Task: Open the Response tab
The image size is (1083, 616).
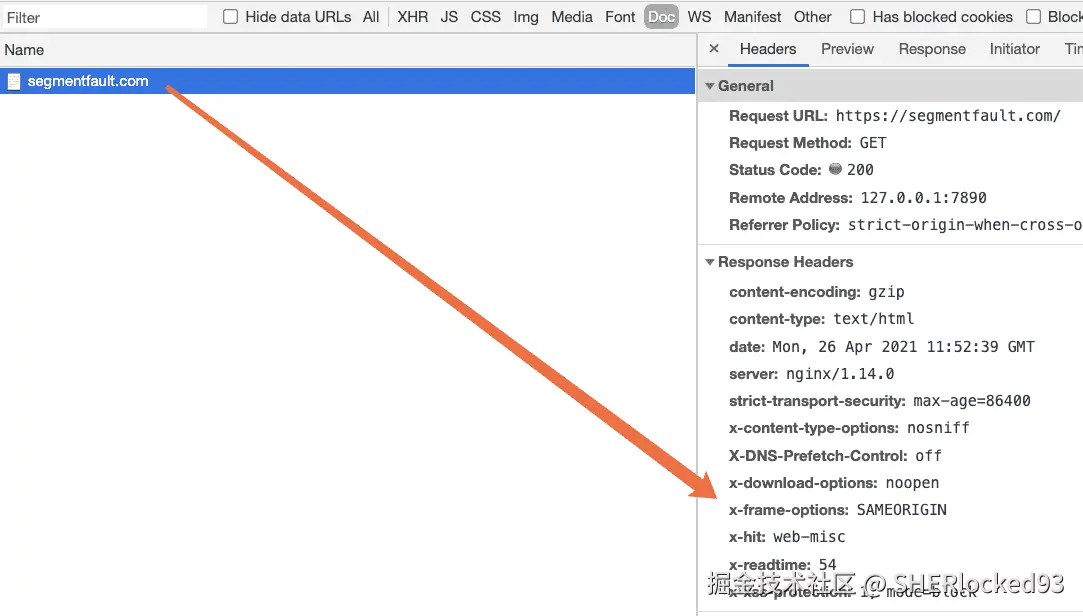Action: pyautogui.click(x=932, y=49)
